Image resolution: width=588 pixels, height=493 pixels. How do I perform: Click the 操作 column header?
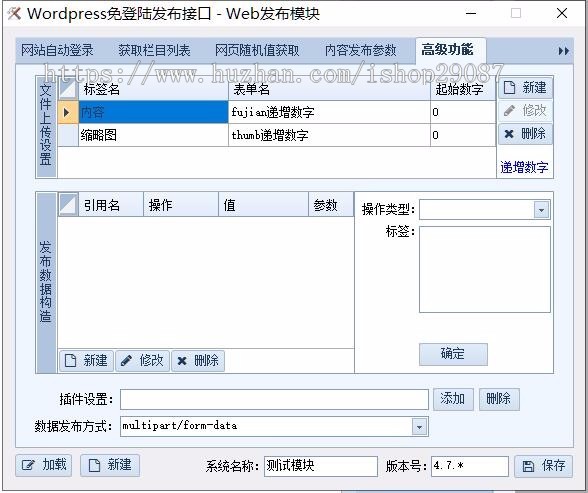181,205
